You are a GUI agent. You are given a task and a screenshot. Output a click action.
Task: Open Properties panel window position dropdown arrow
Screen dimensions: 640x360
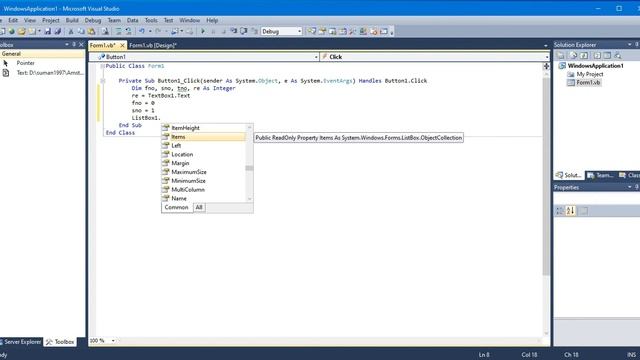[630, 187]
